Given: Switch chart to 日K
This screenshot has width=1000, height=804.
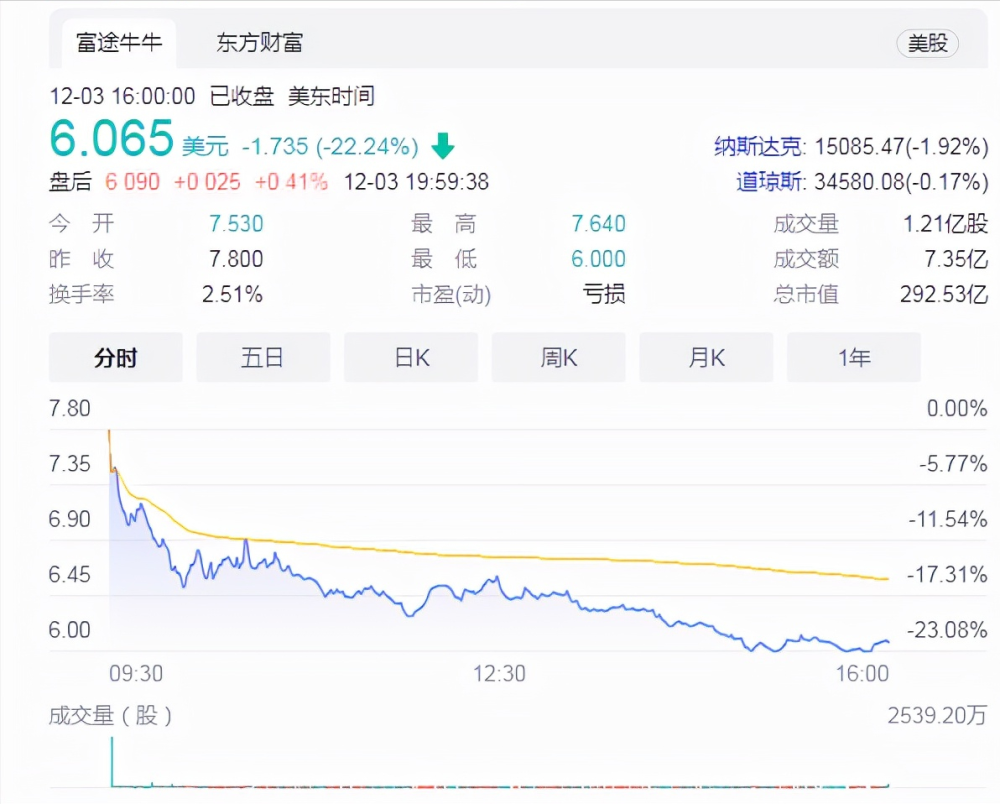Looking at the screenshot, I should pyautogui.click(x=411, y=358).
